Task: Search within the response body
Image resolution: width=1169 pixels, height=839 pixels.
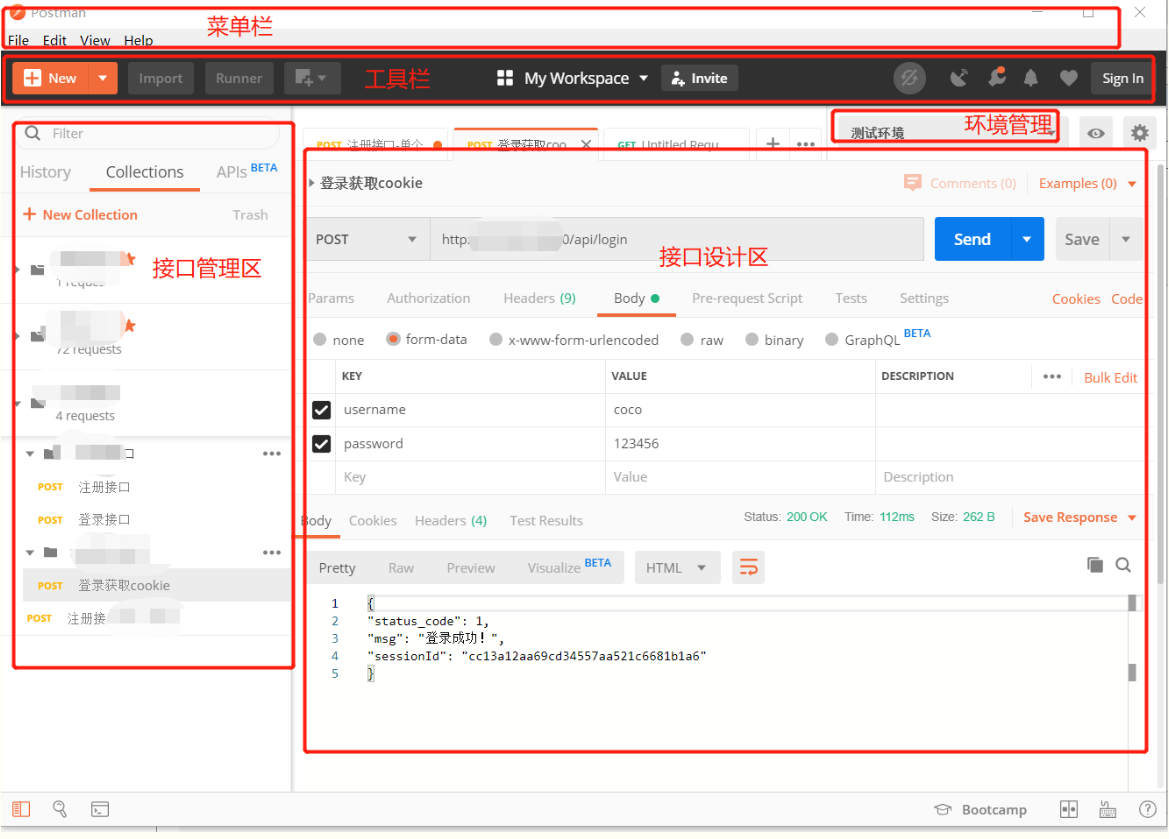Action: pos(1123,565)
